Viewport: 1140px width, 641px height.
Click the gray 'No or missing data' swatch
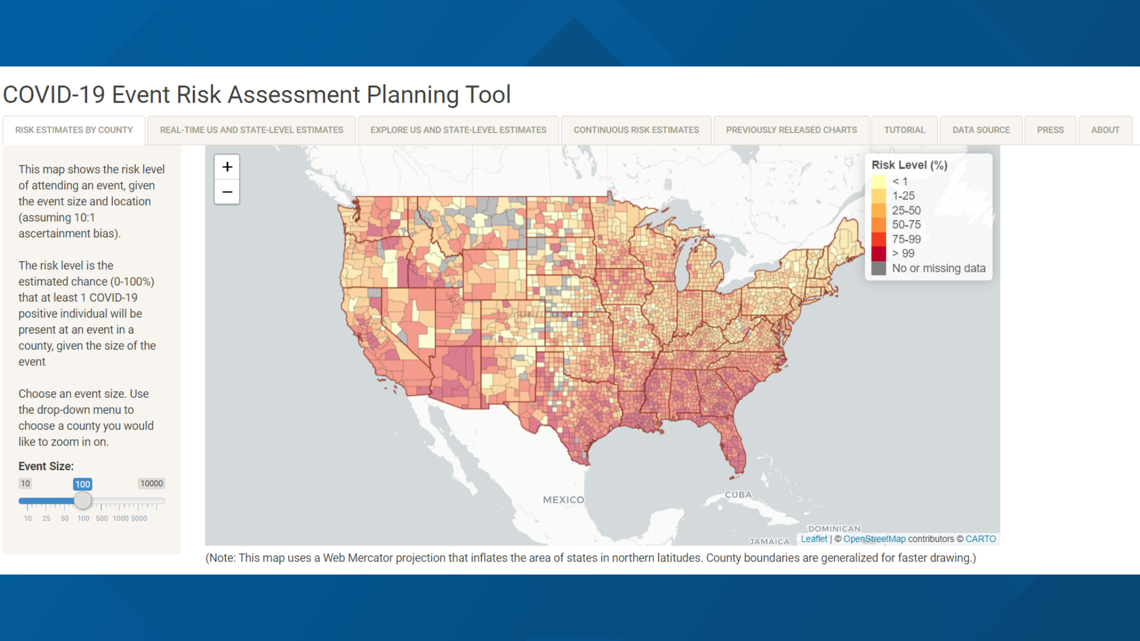pos(878,268)
